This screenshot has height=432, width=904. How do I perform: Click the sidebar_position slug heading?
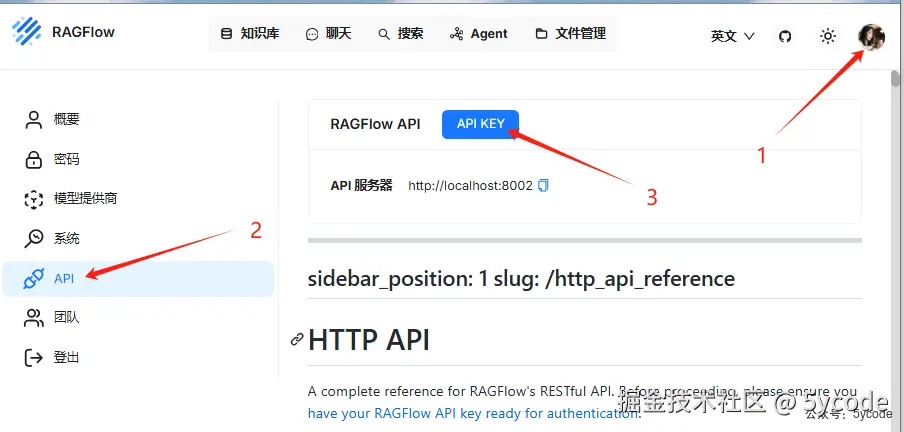pyautogui.click(x=521, y=279)
